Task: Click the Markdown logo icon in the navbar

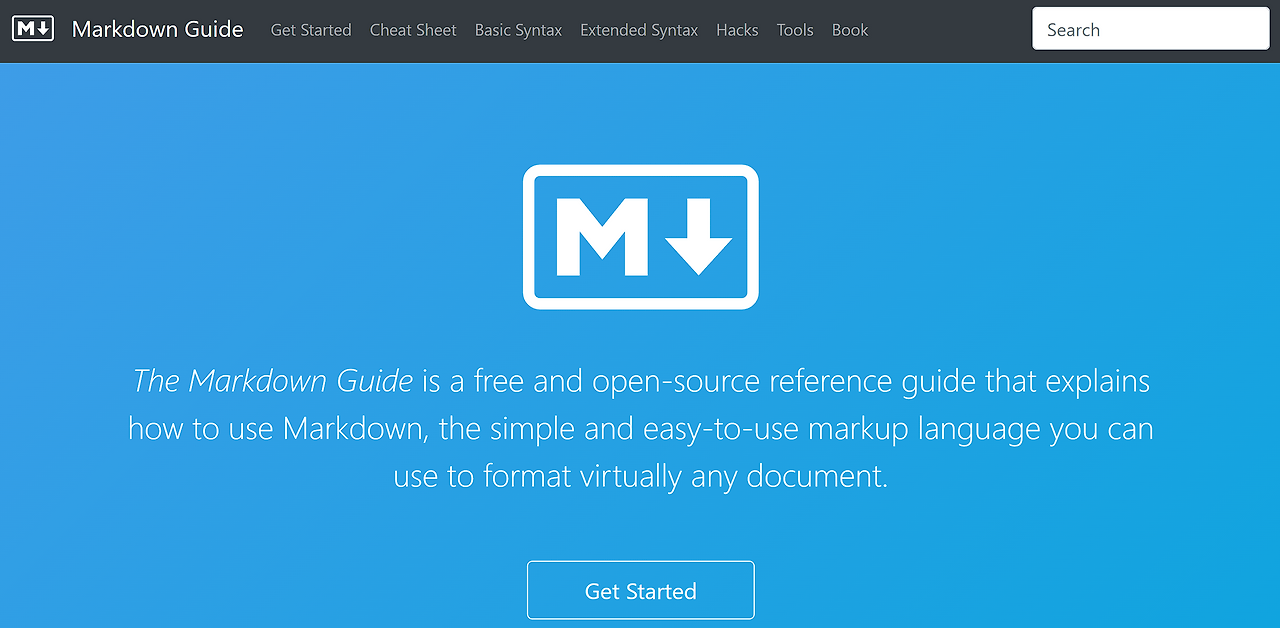Action: (33, 28)
